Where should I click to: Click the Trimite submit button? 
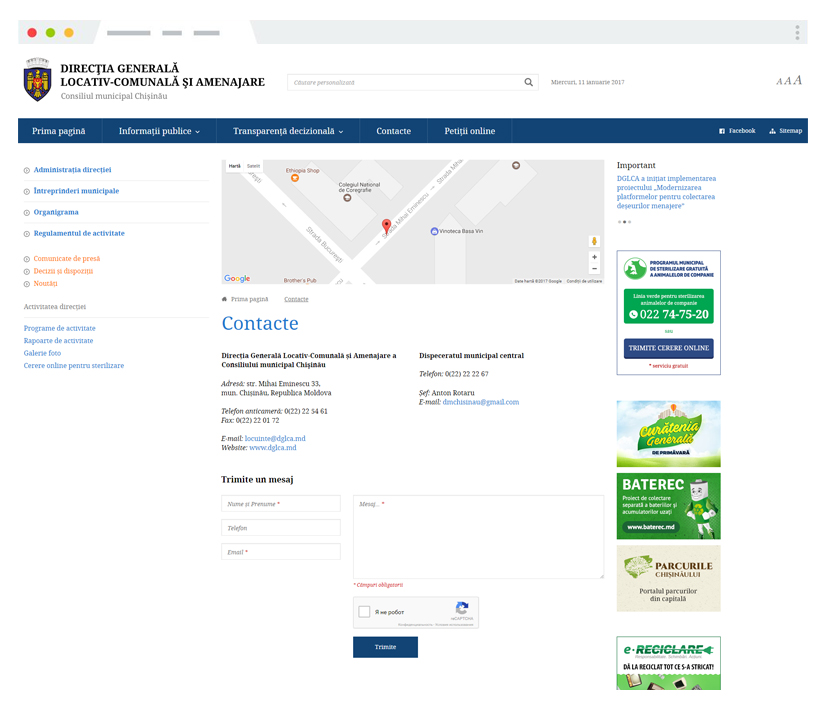[385, 647]
